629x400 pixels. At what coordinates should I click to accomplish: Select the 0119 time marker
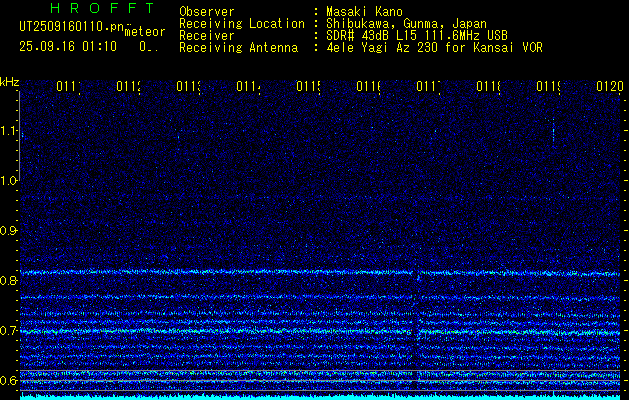[x=548, y=86]
